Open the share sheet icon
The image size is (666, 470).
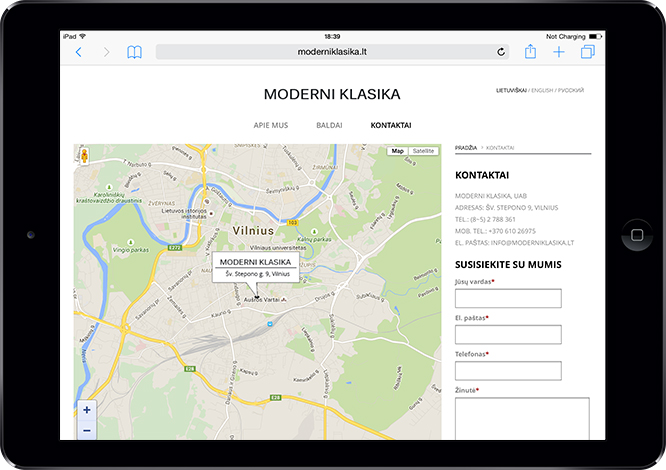point(530,51)
